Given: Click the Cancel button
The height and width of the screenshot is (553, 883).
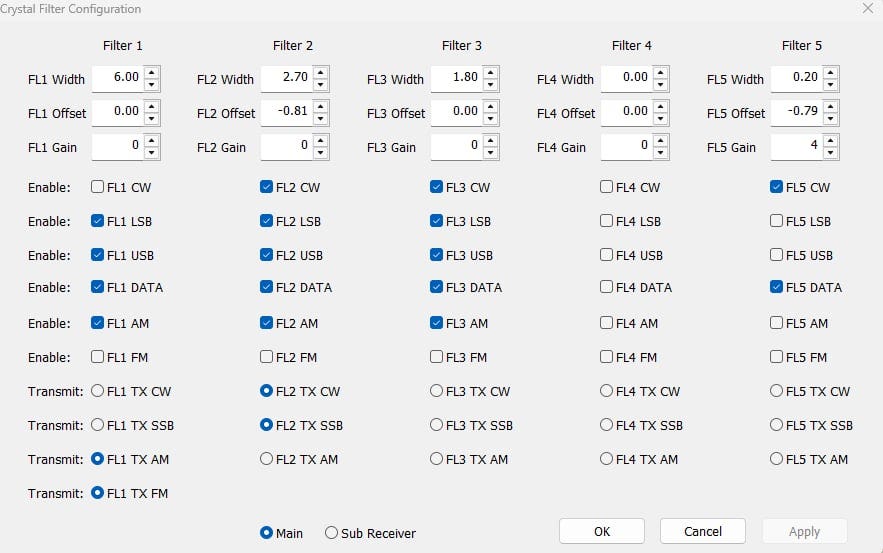Looking at the screenshot, I should [703, 531].
